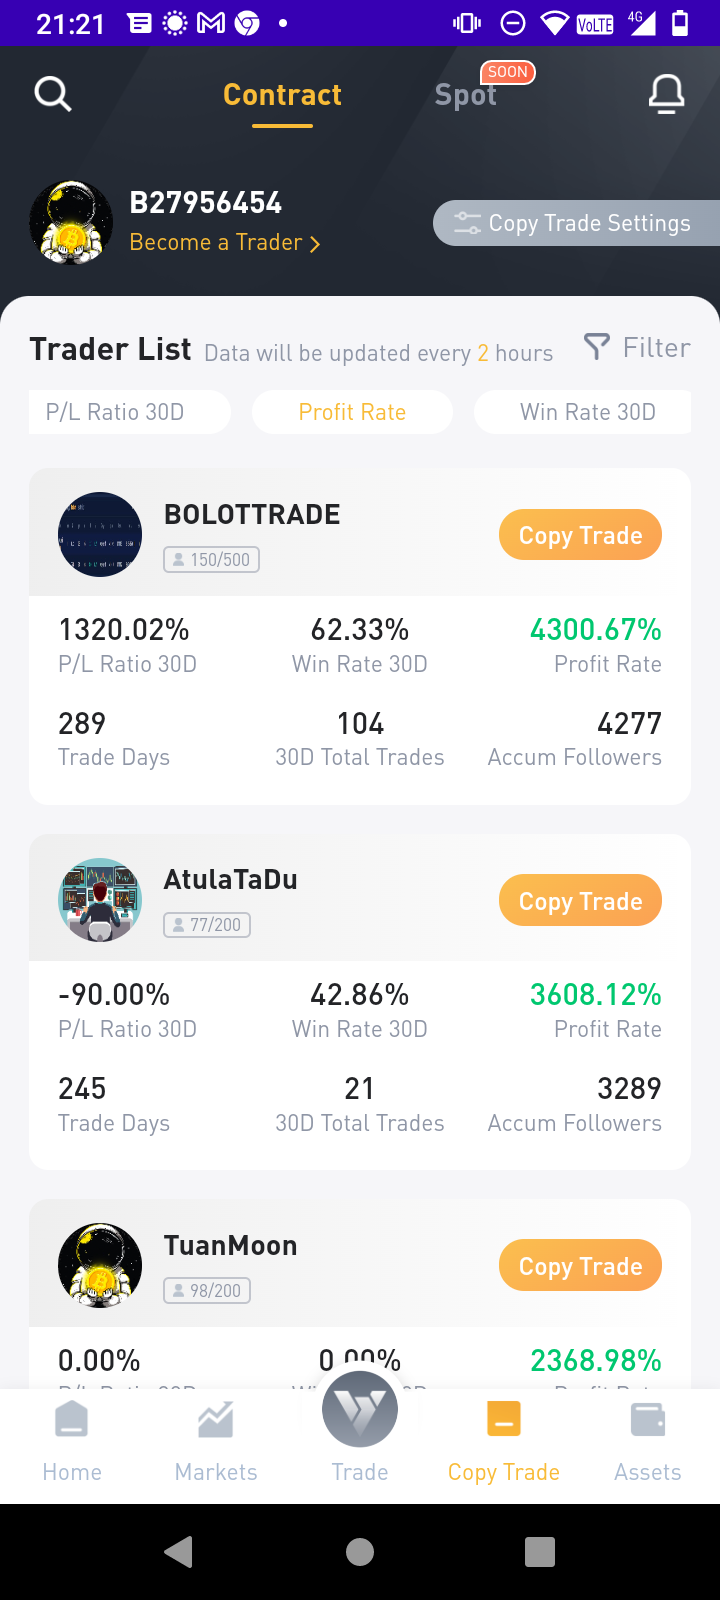Sort traders by Profit Rate
Viewport: 720px width, 1600px height.
[352, 412]
